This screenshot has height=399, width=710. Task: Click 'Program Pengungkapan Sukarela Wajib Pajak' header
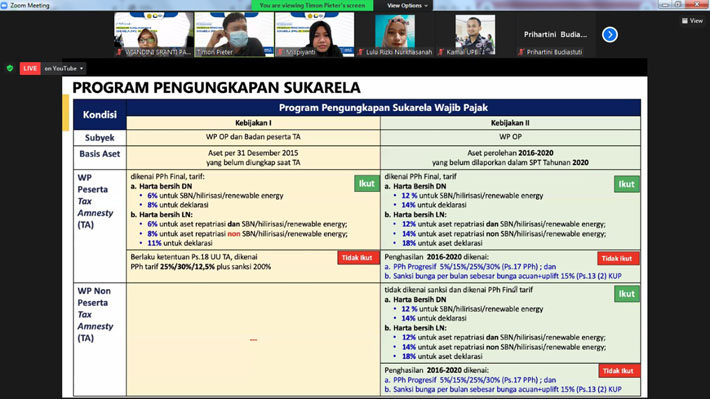point(384,108)
